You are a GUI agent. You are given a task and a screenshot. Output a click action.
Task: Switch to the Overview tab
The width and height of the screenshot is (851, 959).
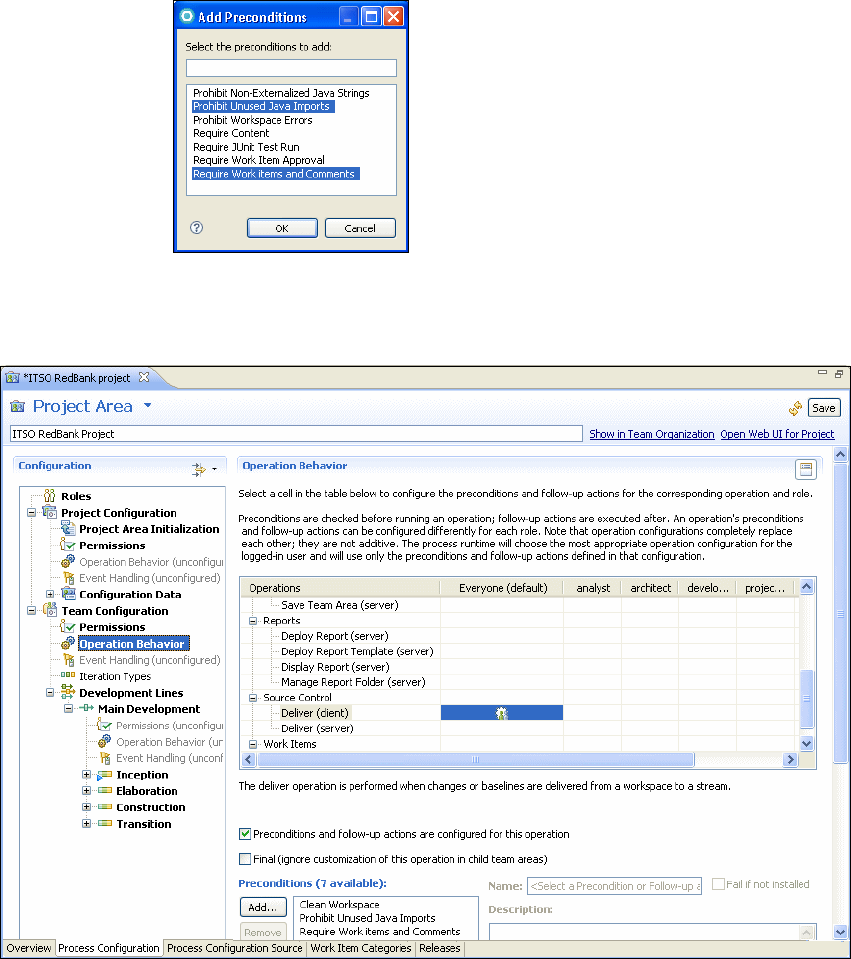pyautogui.click(x=28, y=948)
